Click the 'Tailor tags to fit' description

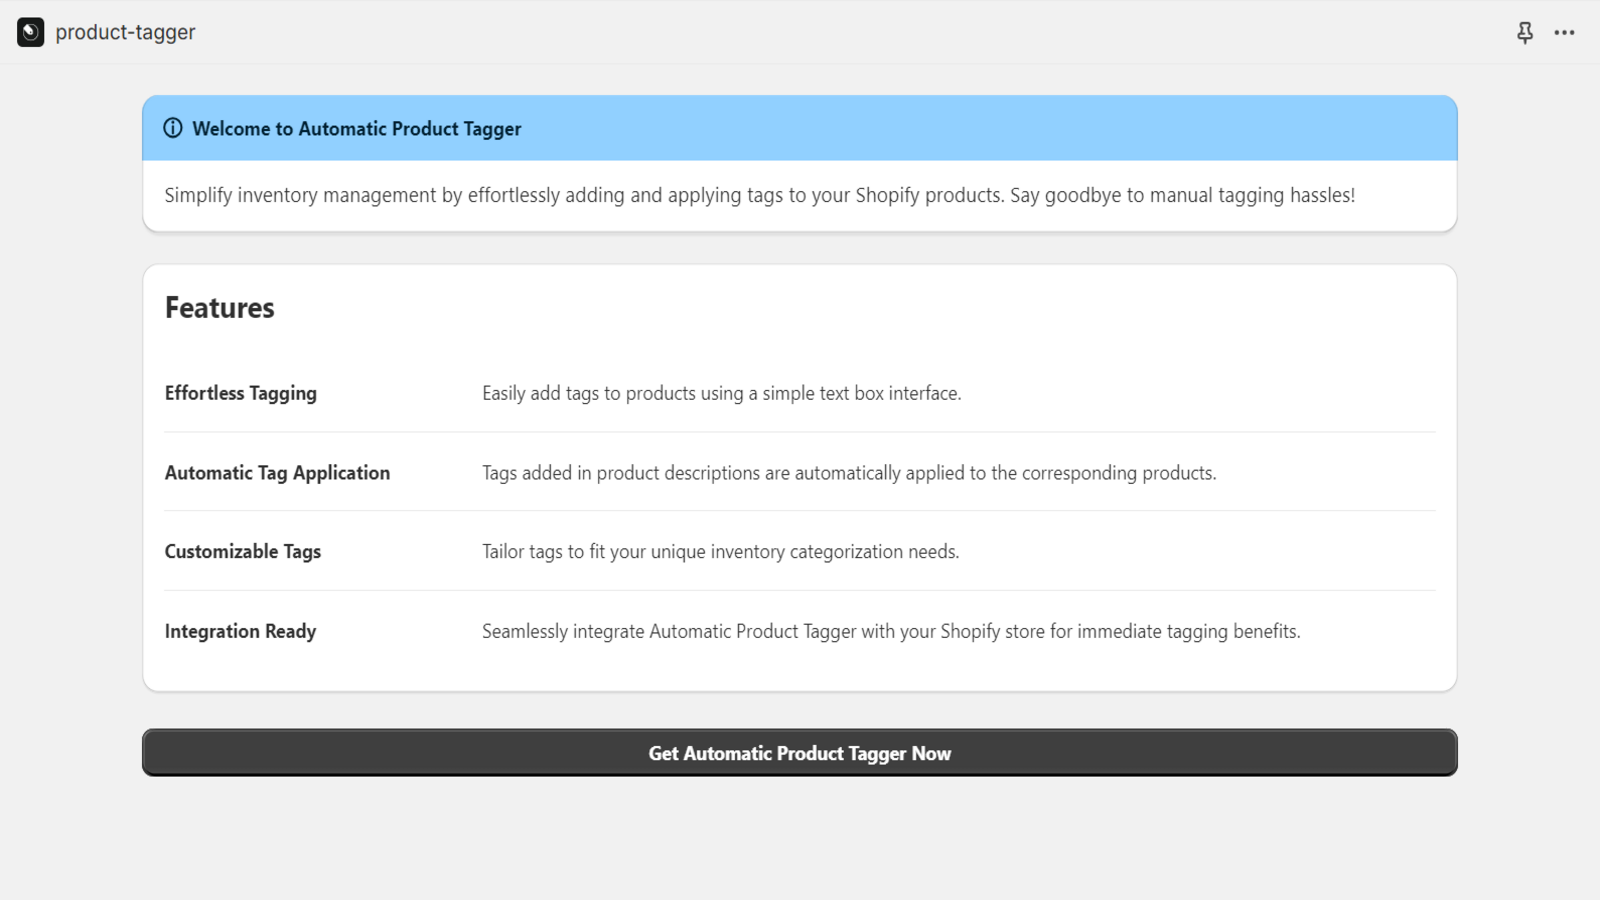[720, 551]
